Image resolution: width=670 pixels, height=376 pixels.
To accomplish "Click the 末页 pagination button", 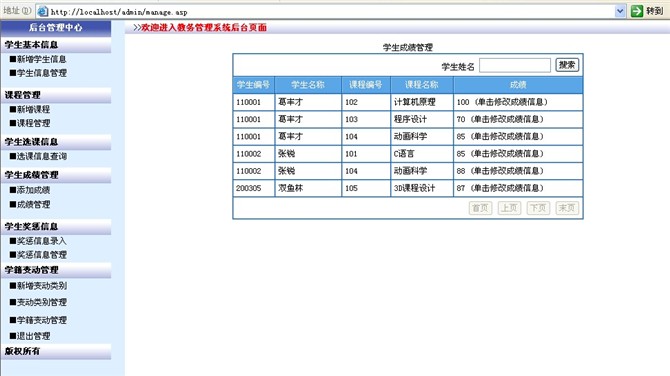I will coord(567,208).
